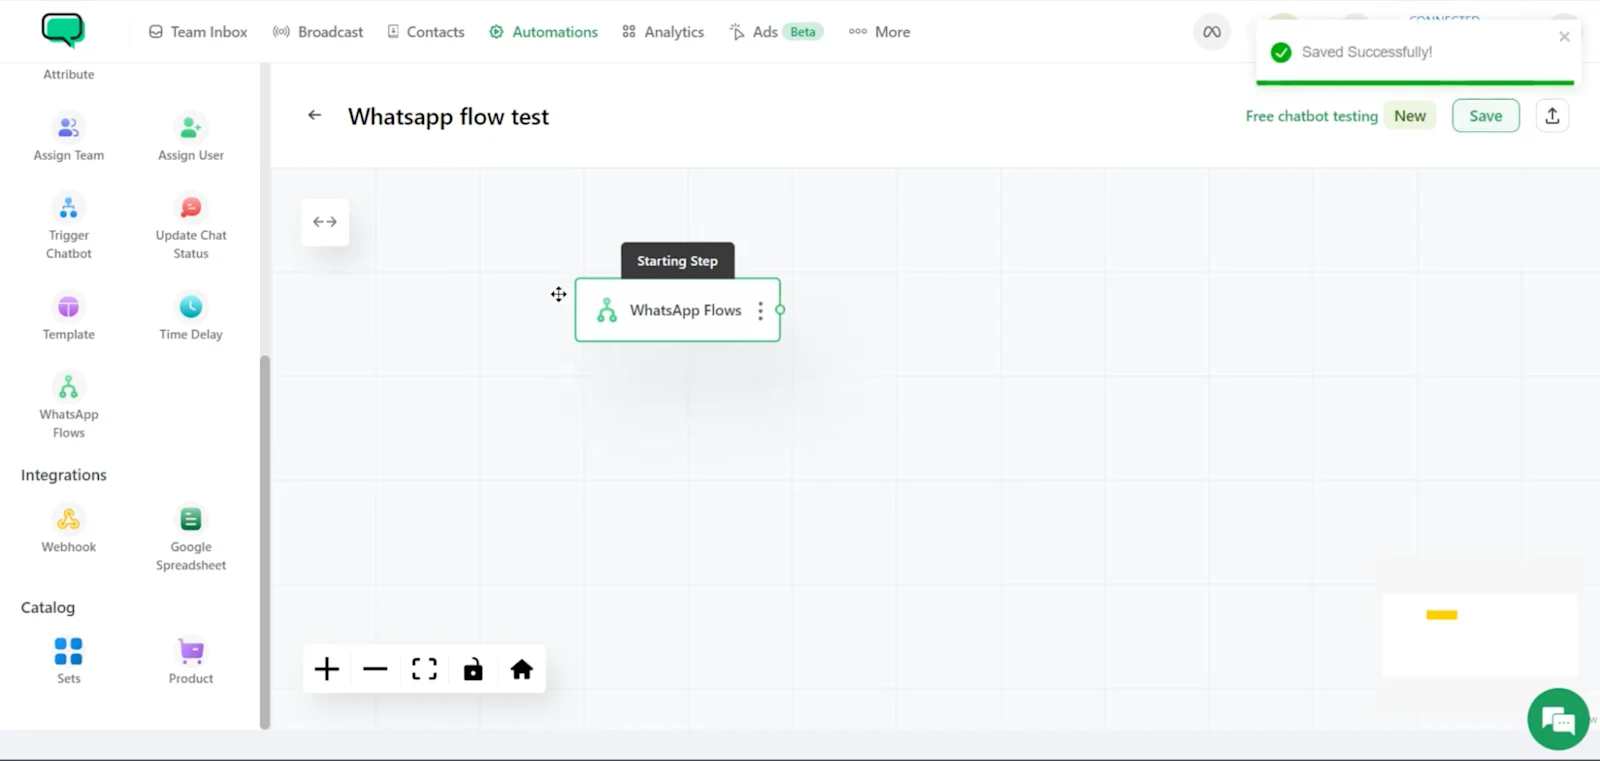Viewport: 1600px width, 761px height.
Task: Add the Google Spreadsheet integration
Action: coord(191,538)
